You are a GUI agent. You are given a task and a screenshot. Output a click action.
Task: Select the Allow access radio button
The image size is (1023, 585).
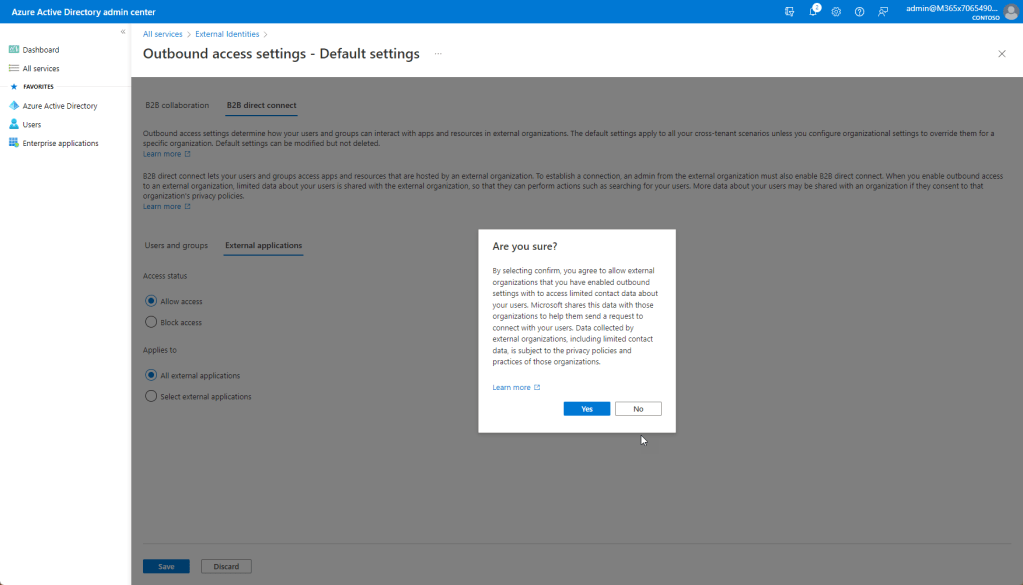point(151,301)
